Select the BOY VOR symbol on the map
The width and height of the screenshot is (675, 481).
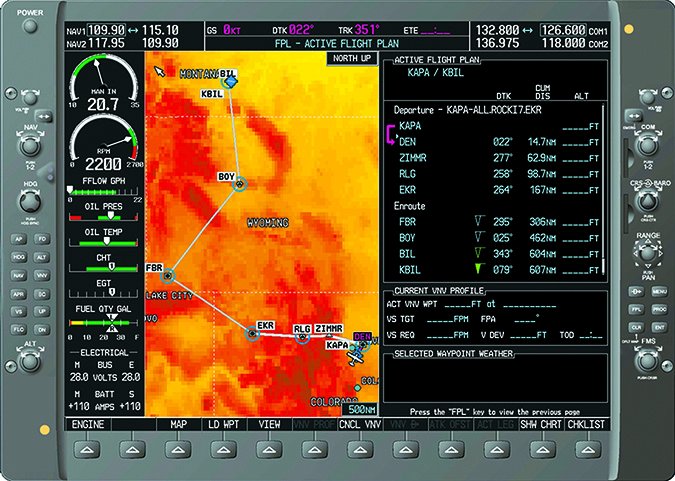click(240, 184)
